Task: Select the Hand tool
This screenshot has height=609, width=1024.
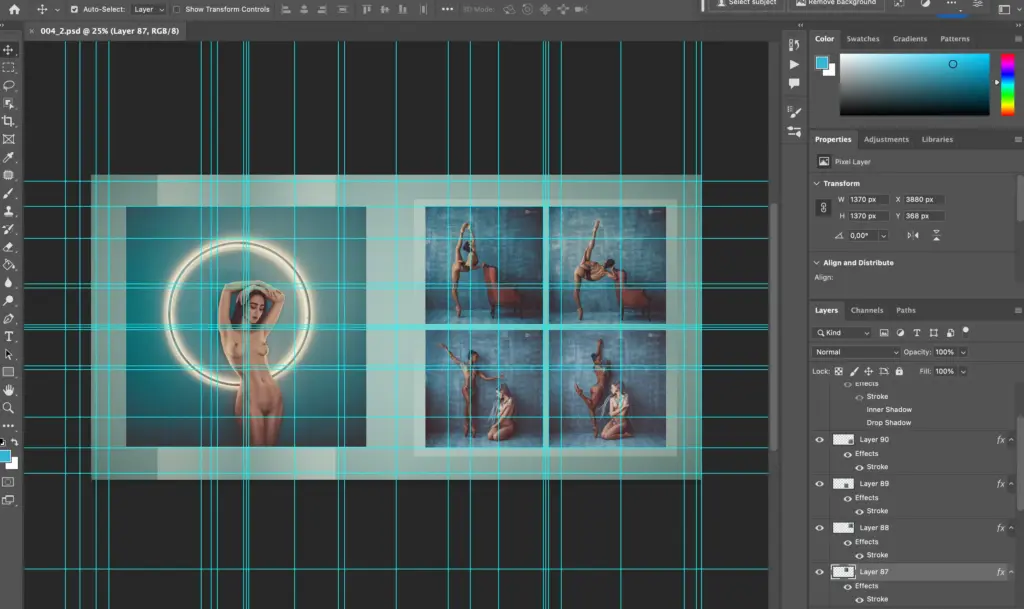Action: point(8,390)
